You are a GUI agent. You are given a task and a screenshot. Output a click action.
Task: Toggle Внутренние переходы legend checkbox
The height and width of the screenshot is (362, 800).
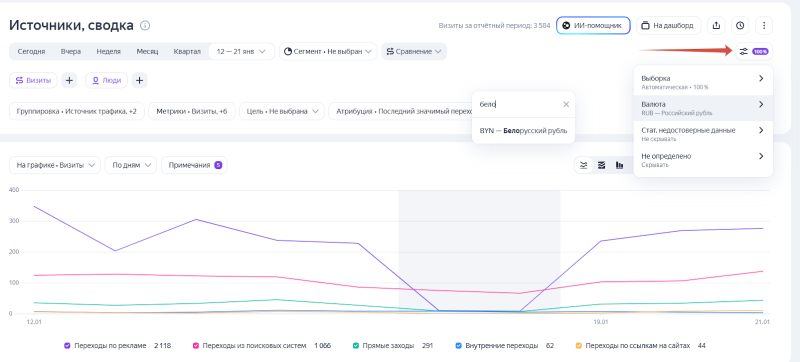coord(459,346)
